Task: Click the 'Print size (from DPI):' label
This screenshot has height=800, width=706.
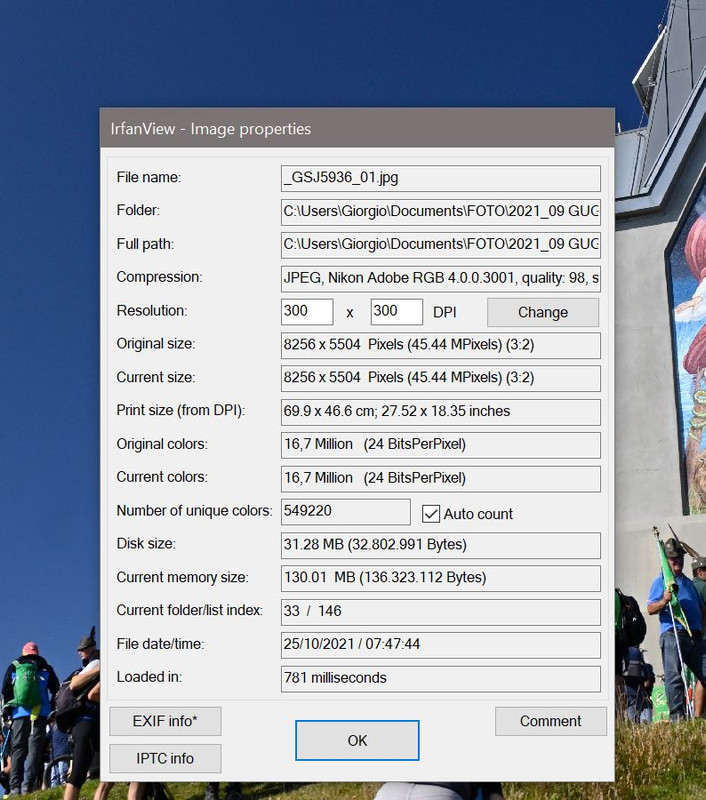Action: coord(181,410)
